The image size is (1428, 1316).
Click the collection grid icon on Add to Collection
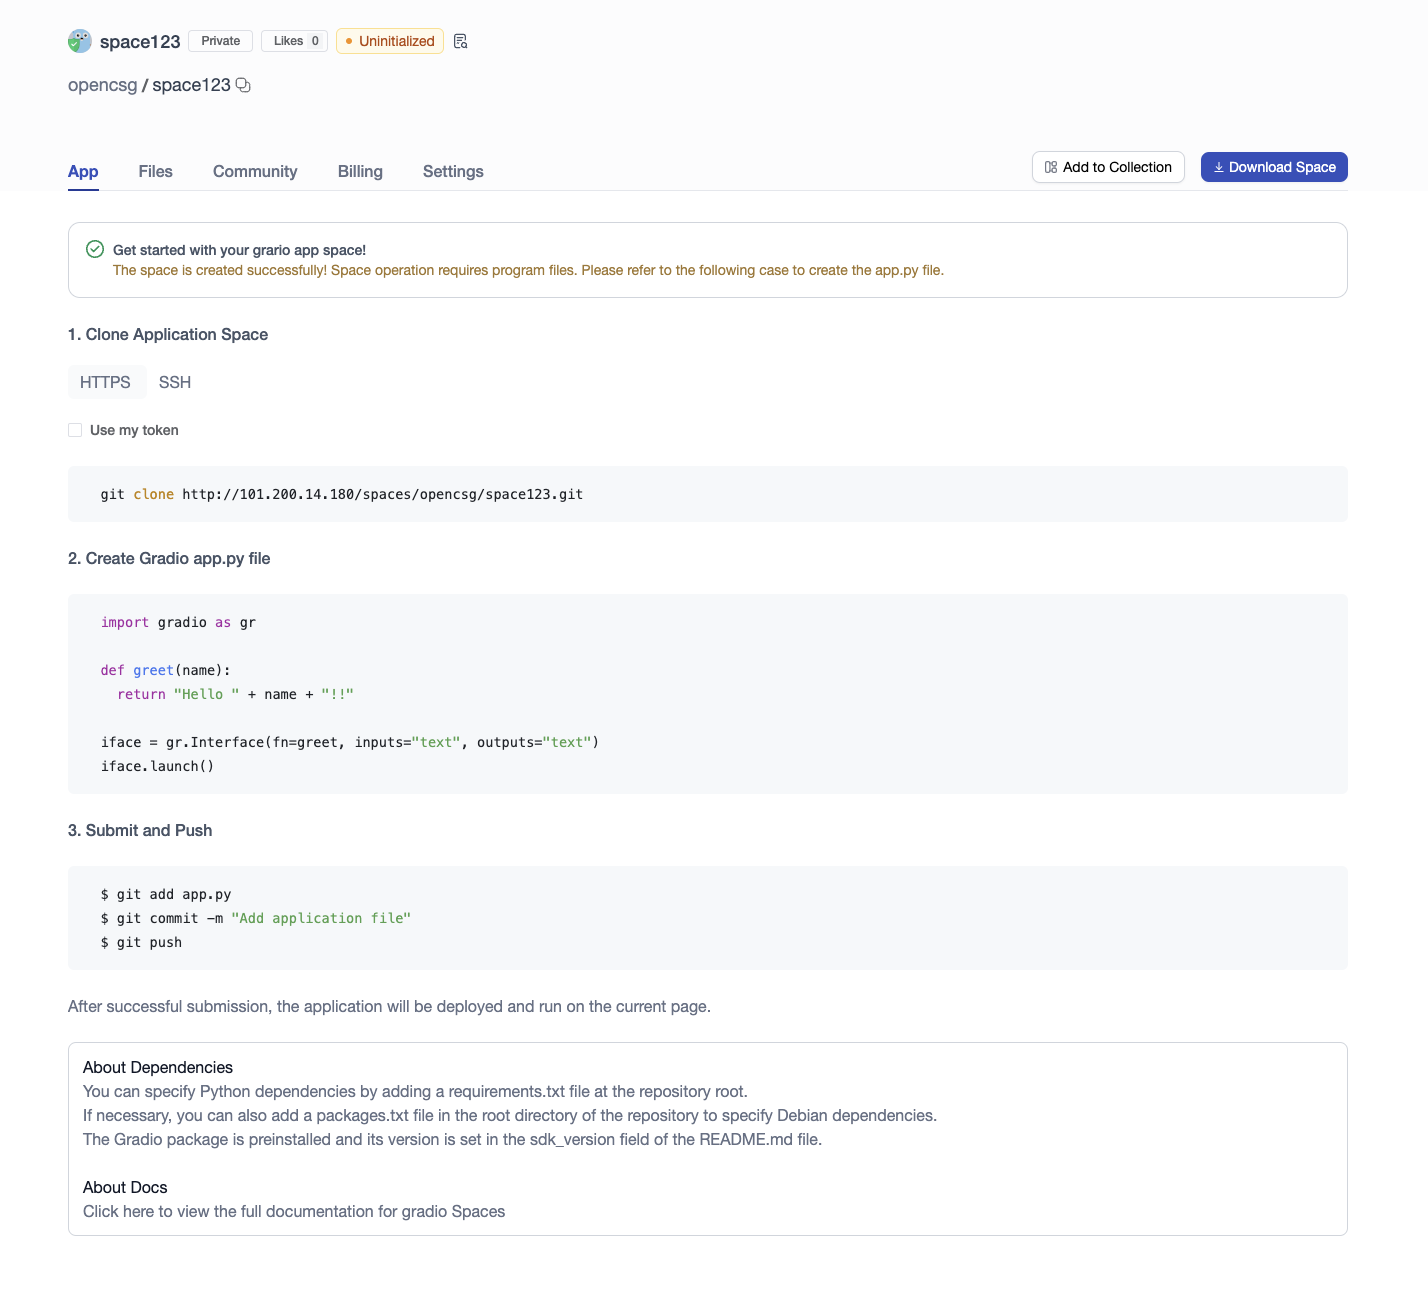pyautogui.click(x=1050, y=166)
